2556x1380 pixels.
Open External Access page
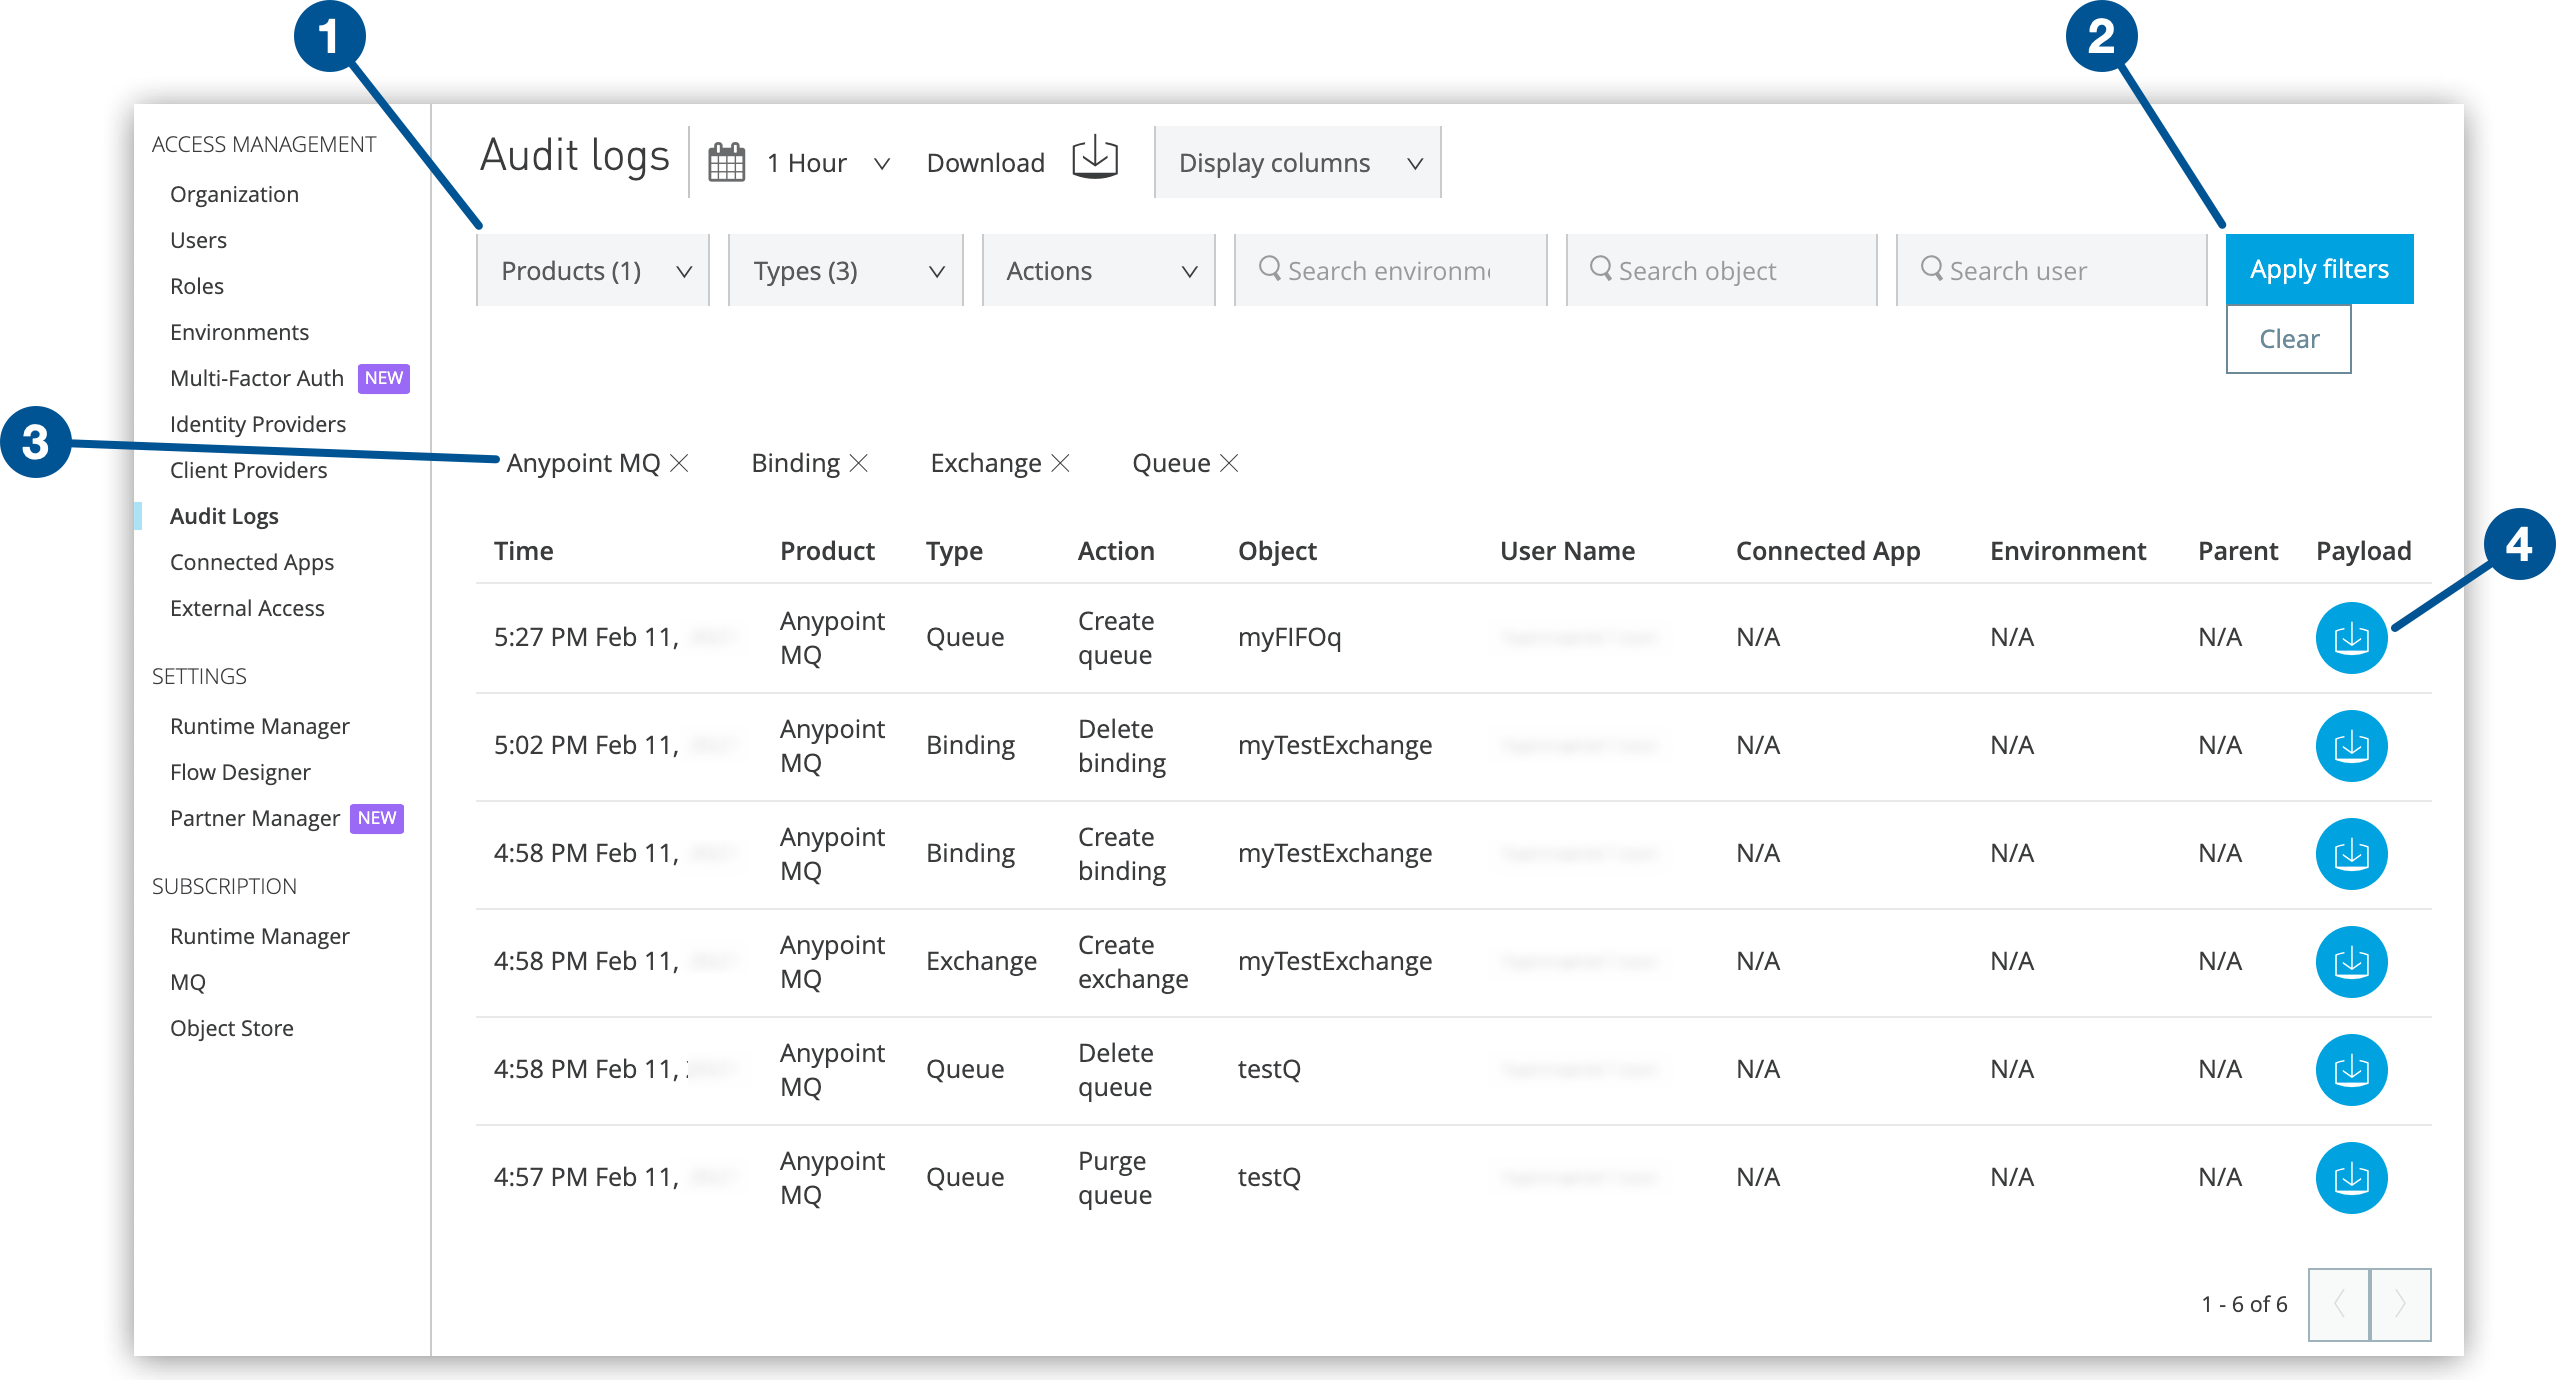247,608
